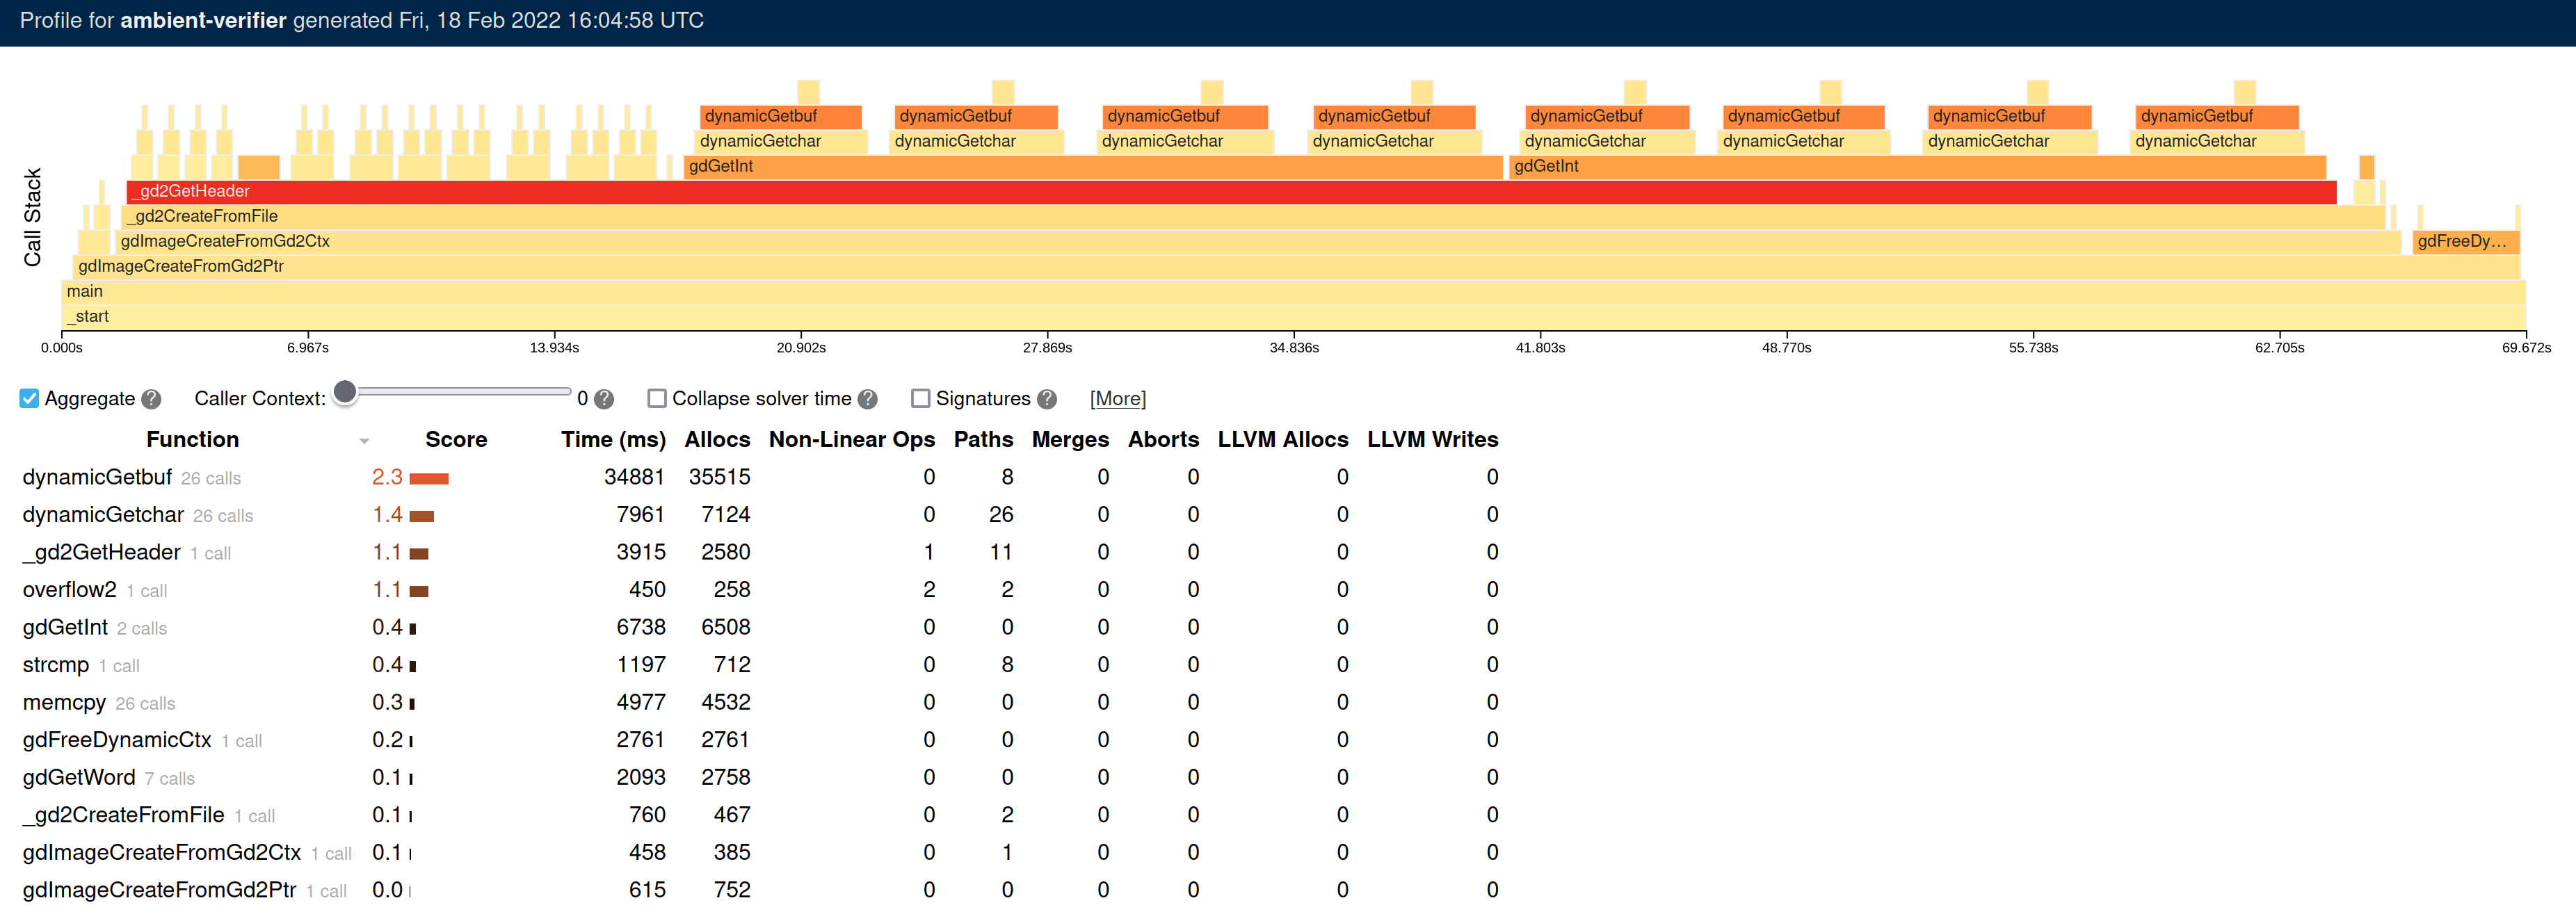
Task: Click the Caller Context slider handle
Action: click(345, 392)
